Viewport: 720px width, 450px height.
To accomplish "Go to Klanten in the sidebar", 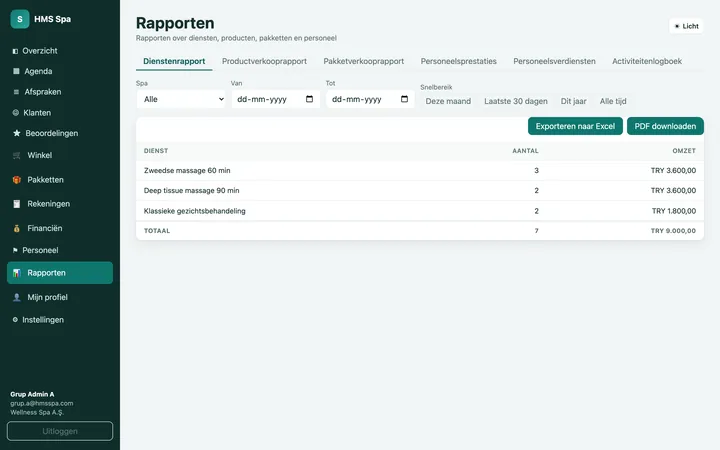I will pos(60,112).
